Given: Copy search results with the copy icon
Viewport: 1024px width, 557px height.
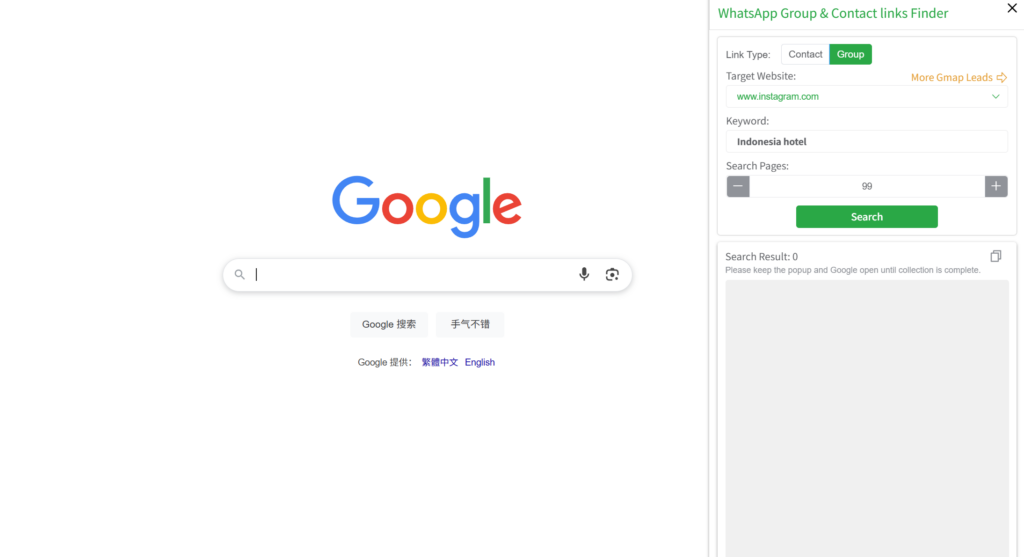Looking at the screenshot, I should 995,256.
